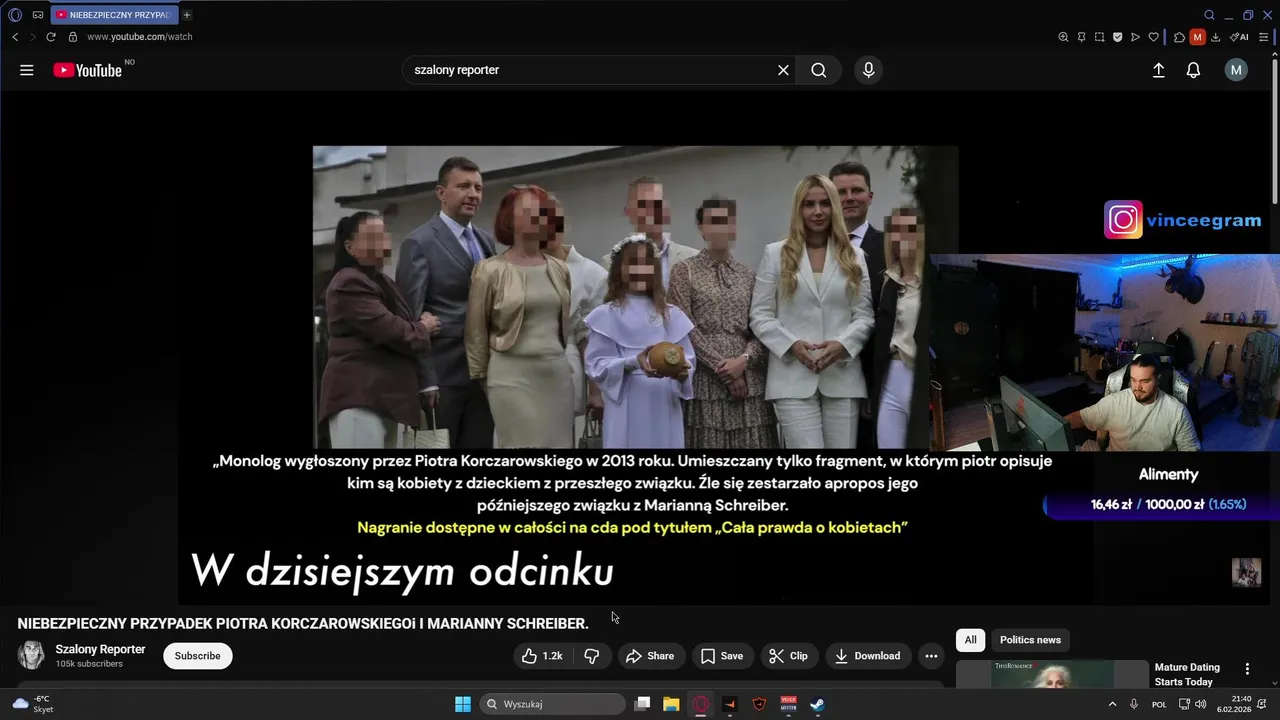The image size is (1280, 720).
Task: Like the video with thumbs up
Action: tap(542, 656)
